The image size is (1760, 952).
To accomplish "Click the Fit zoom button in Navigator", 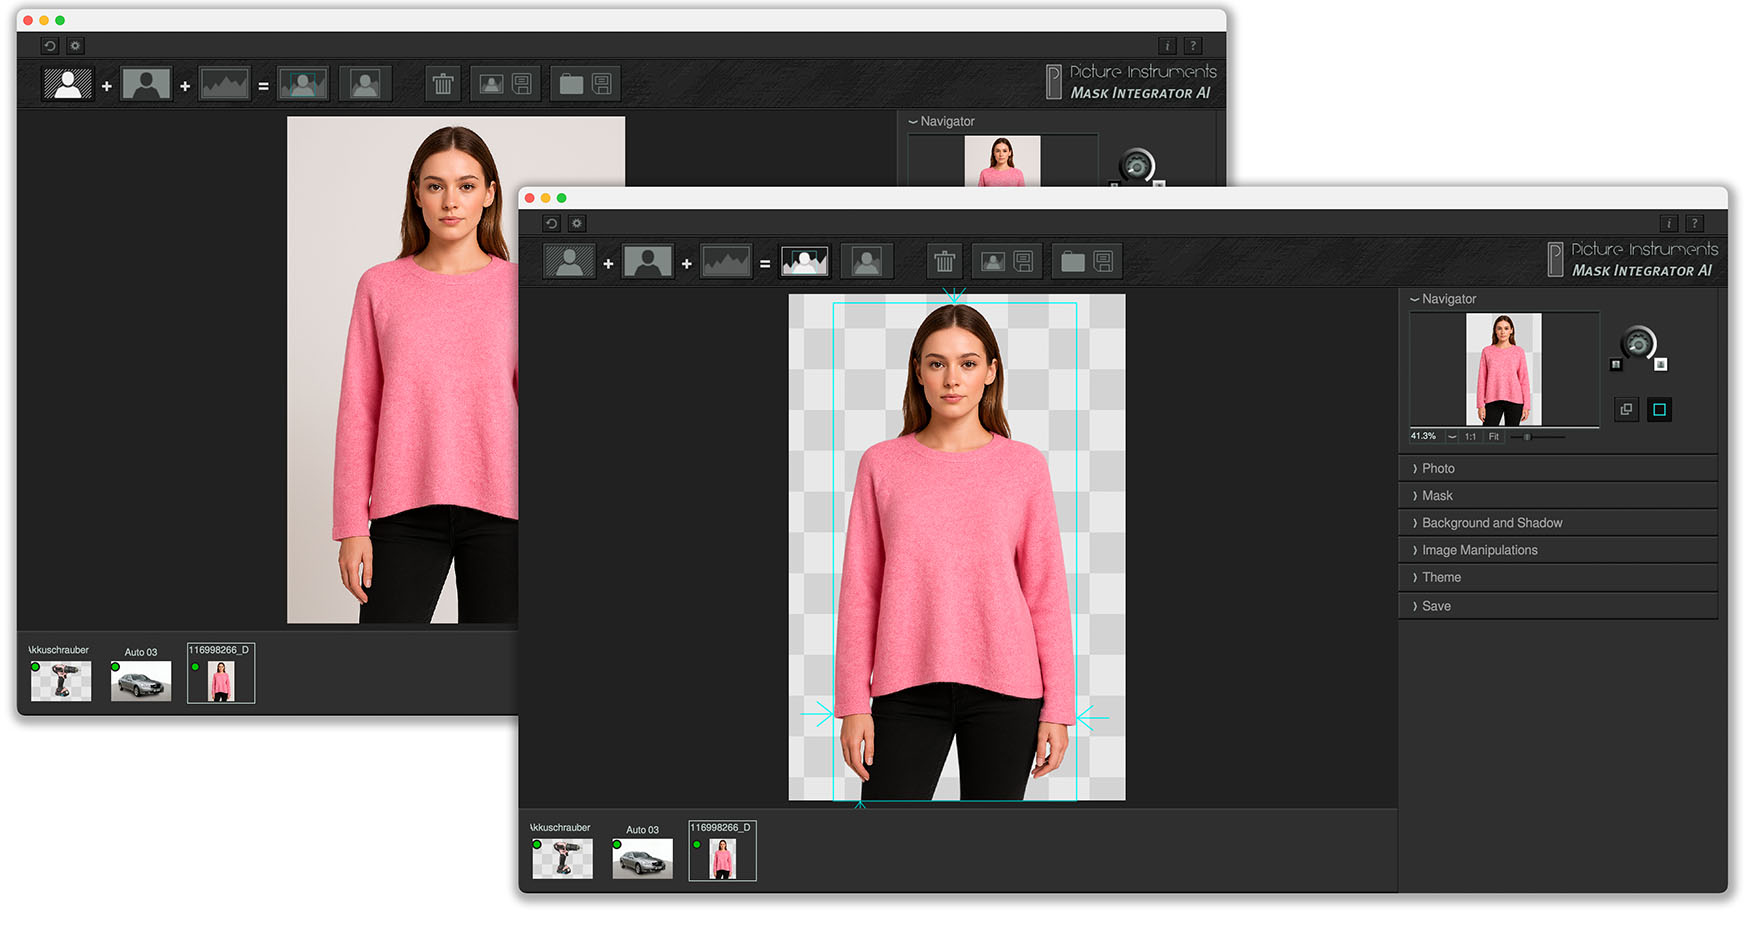I will (1494, 437).
